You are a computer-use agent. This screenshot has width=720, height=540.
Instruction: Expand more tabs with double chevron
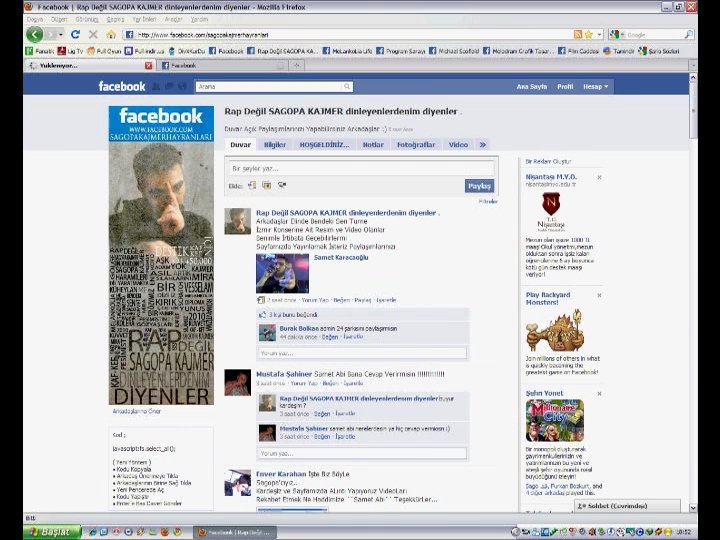[x=483, y=145]
